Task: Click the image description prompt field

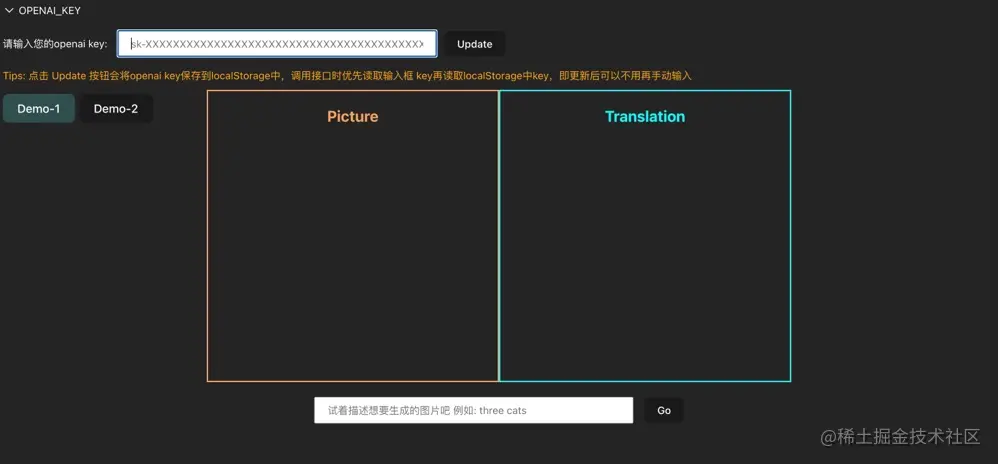Action: point(474,411)
